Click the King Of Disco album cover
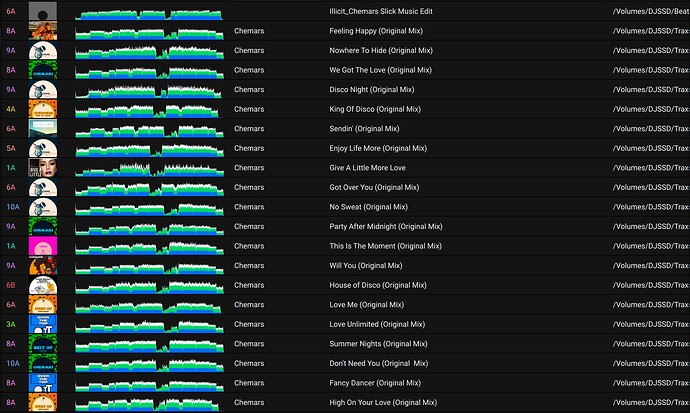Image resolution: width=690 pixels, height=413 pixels. [x=42, y=109]
